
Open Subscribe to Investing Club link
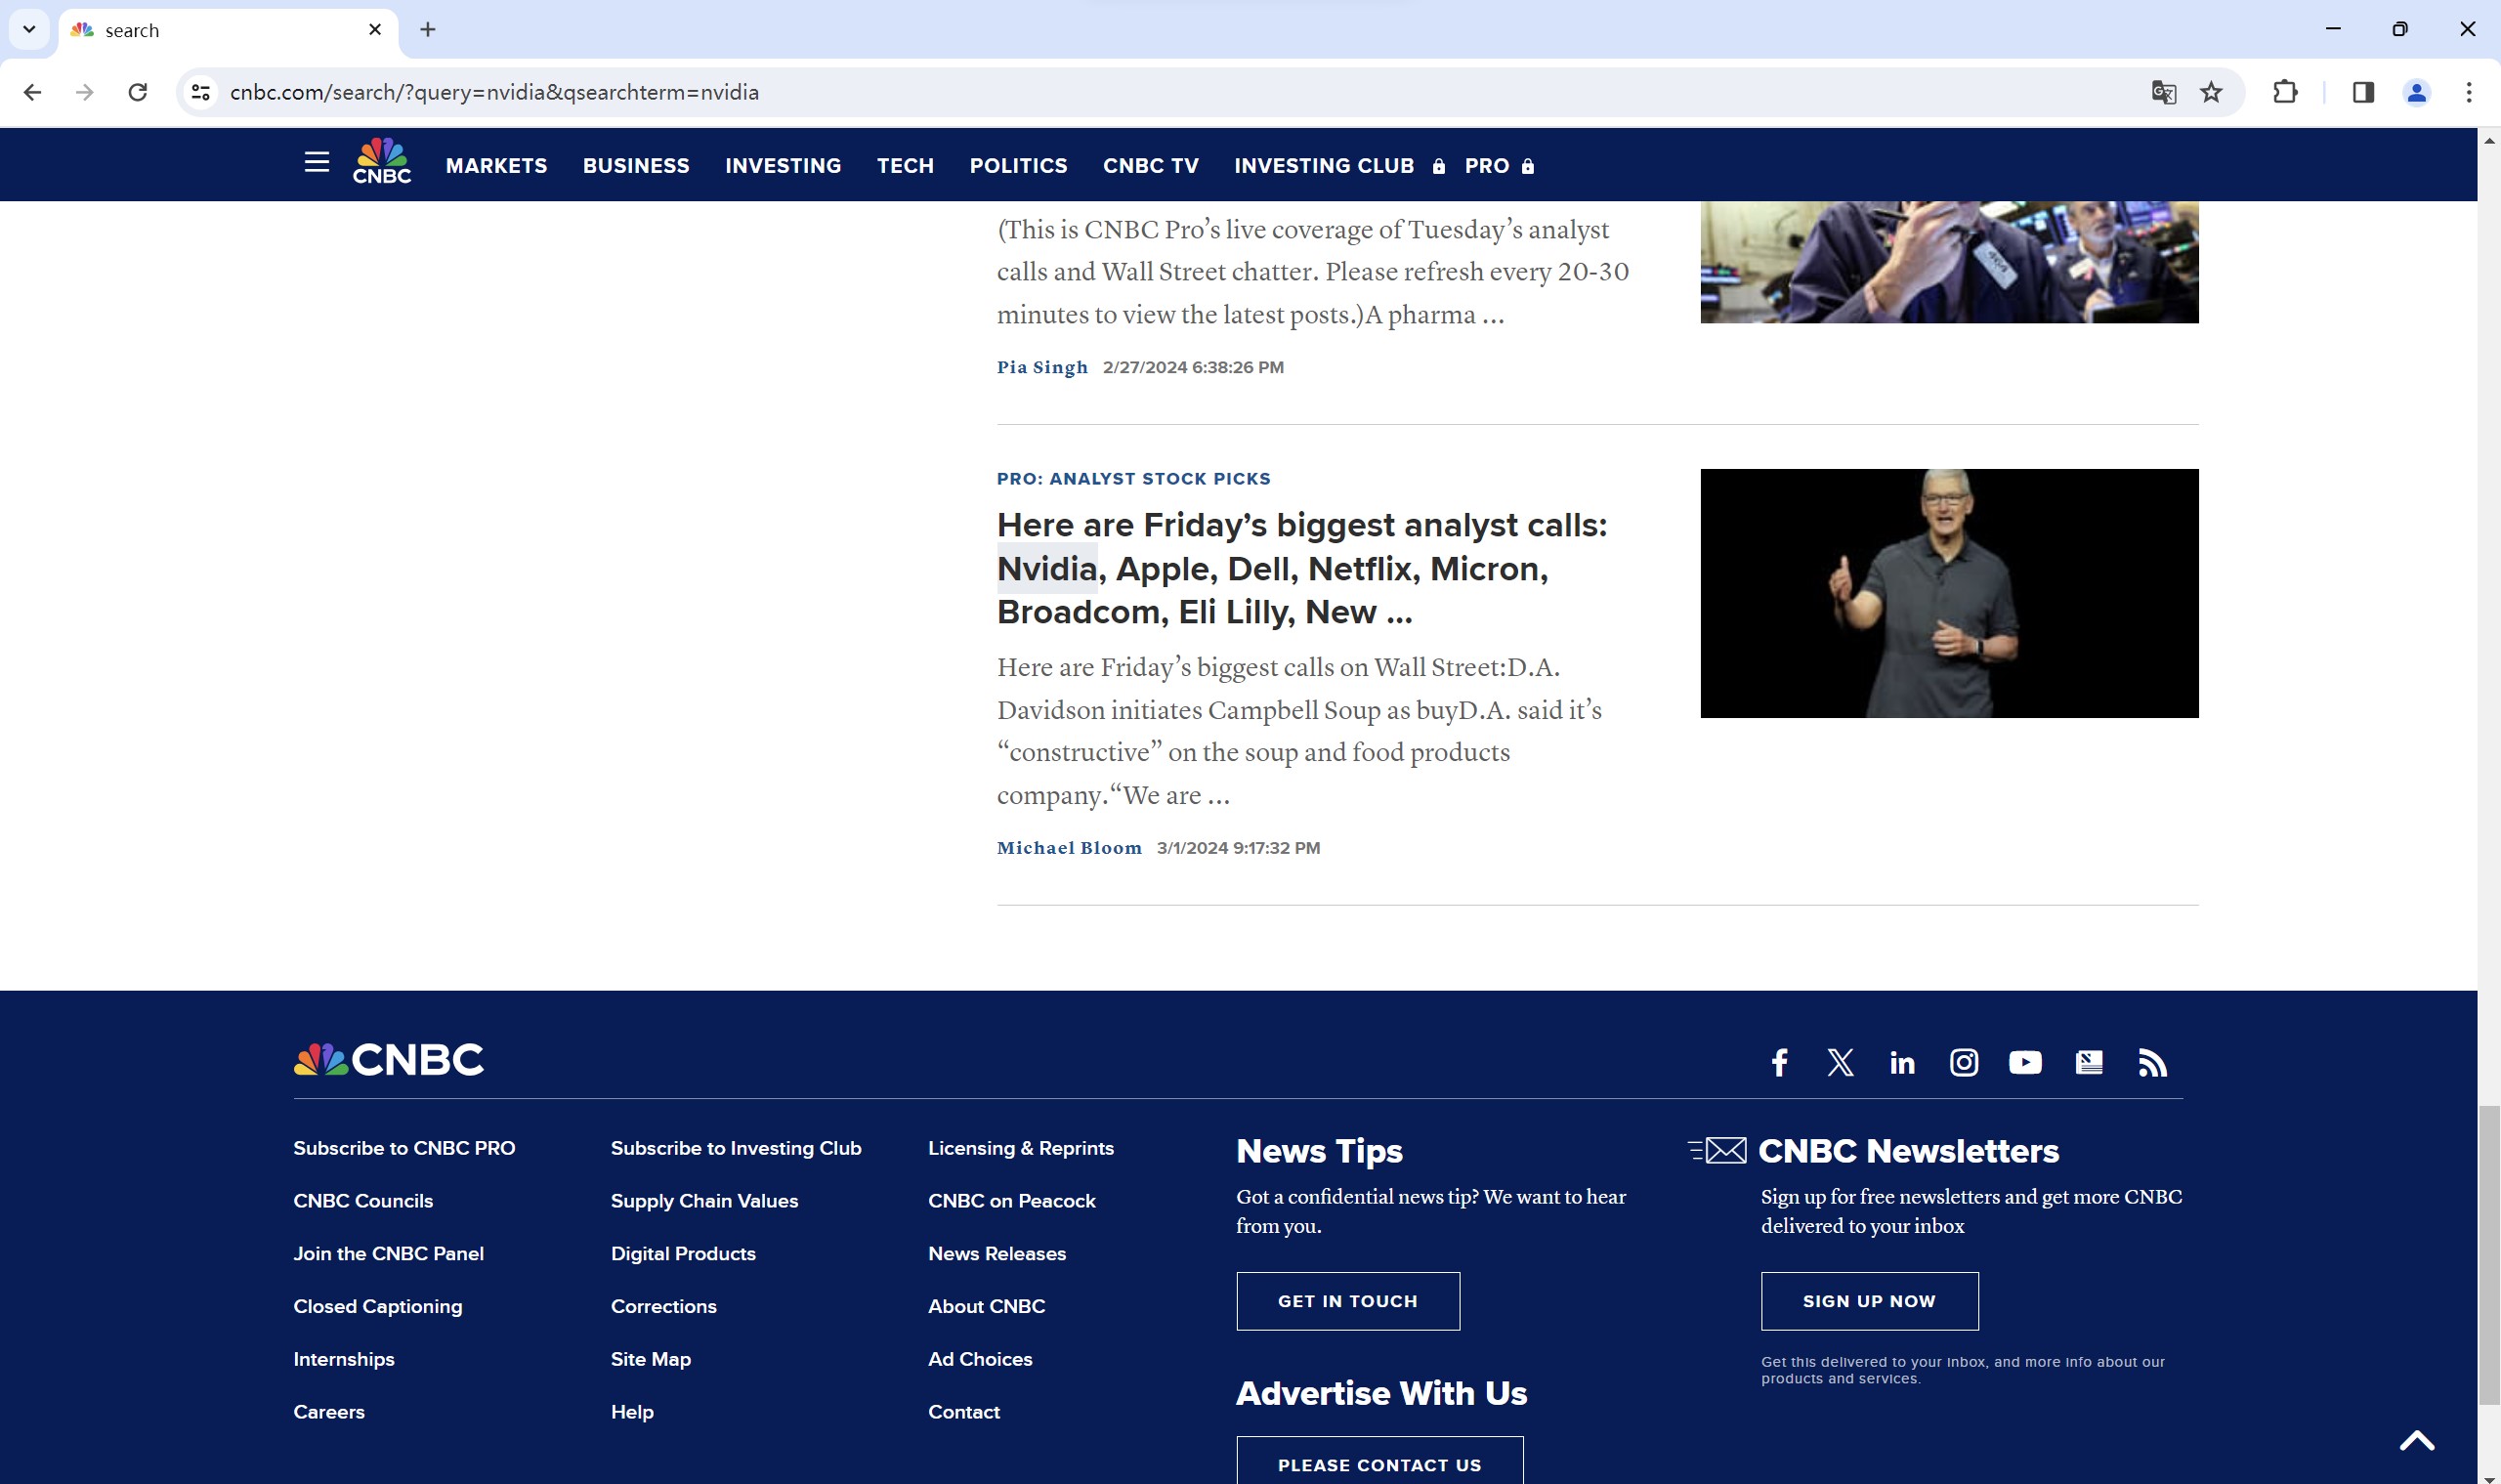(x=735, y=1148)
